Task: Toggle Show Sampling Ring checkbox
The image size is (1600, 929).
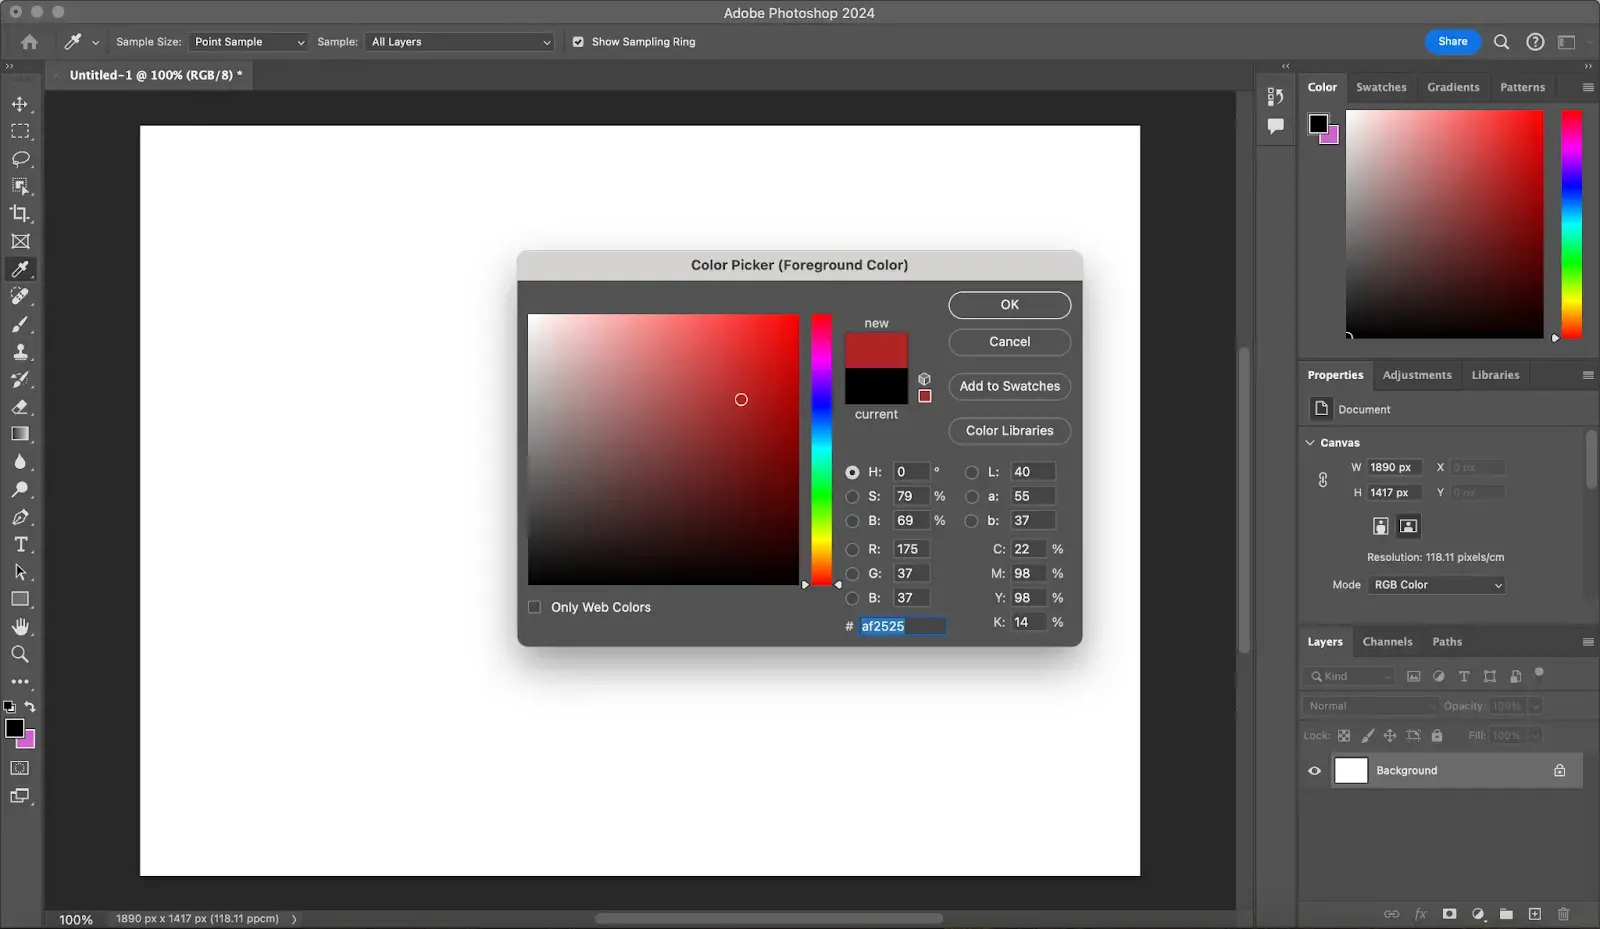Action: pos(578,42)
